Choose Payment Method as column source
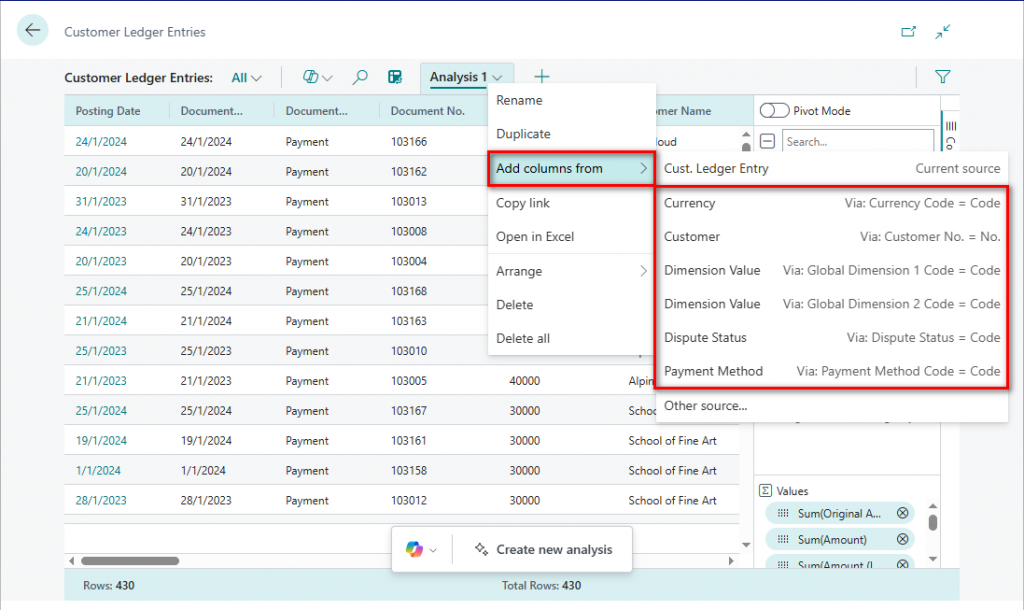This screenshot has width=1024, height=610. click(713, 371)
